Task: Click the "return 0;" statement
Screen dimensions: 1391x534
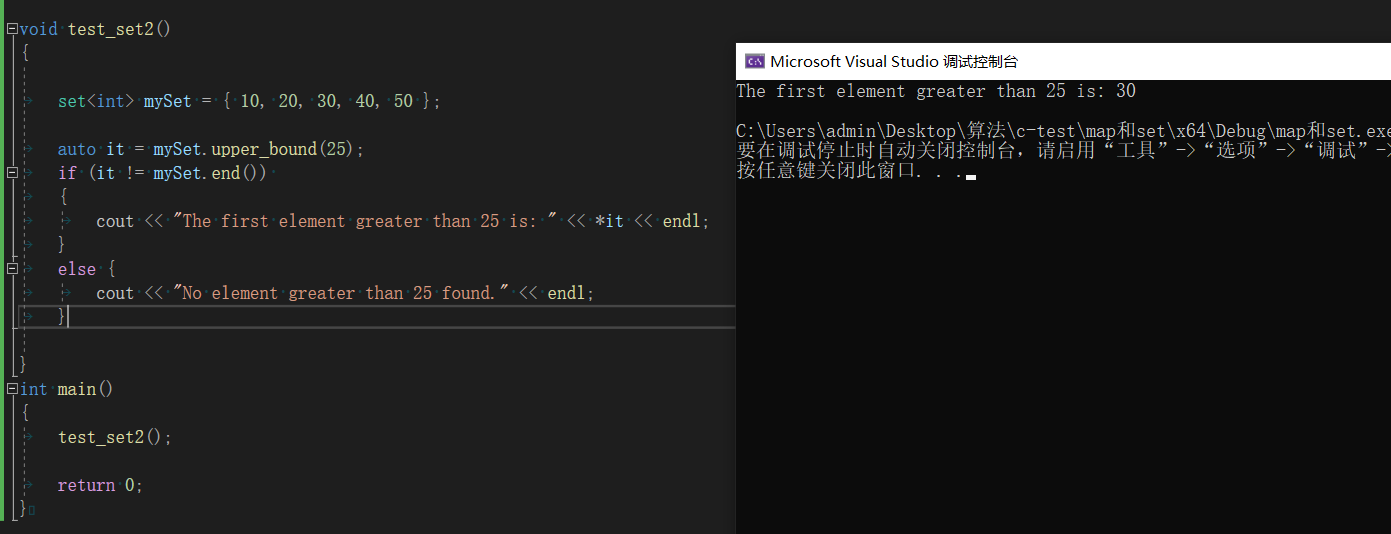Action: [100, 485]
